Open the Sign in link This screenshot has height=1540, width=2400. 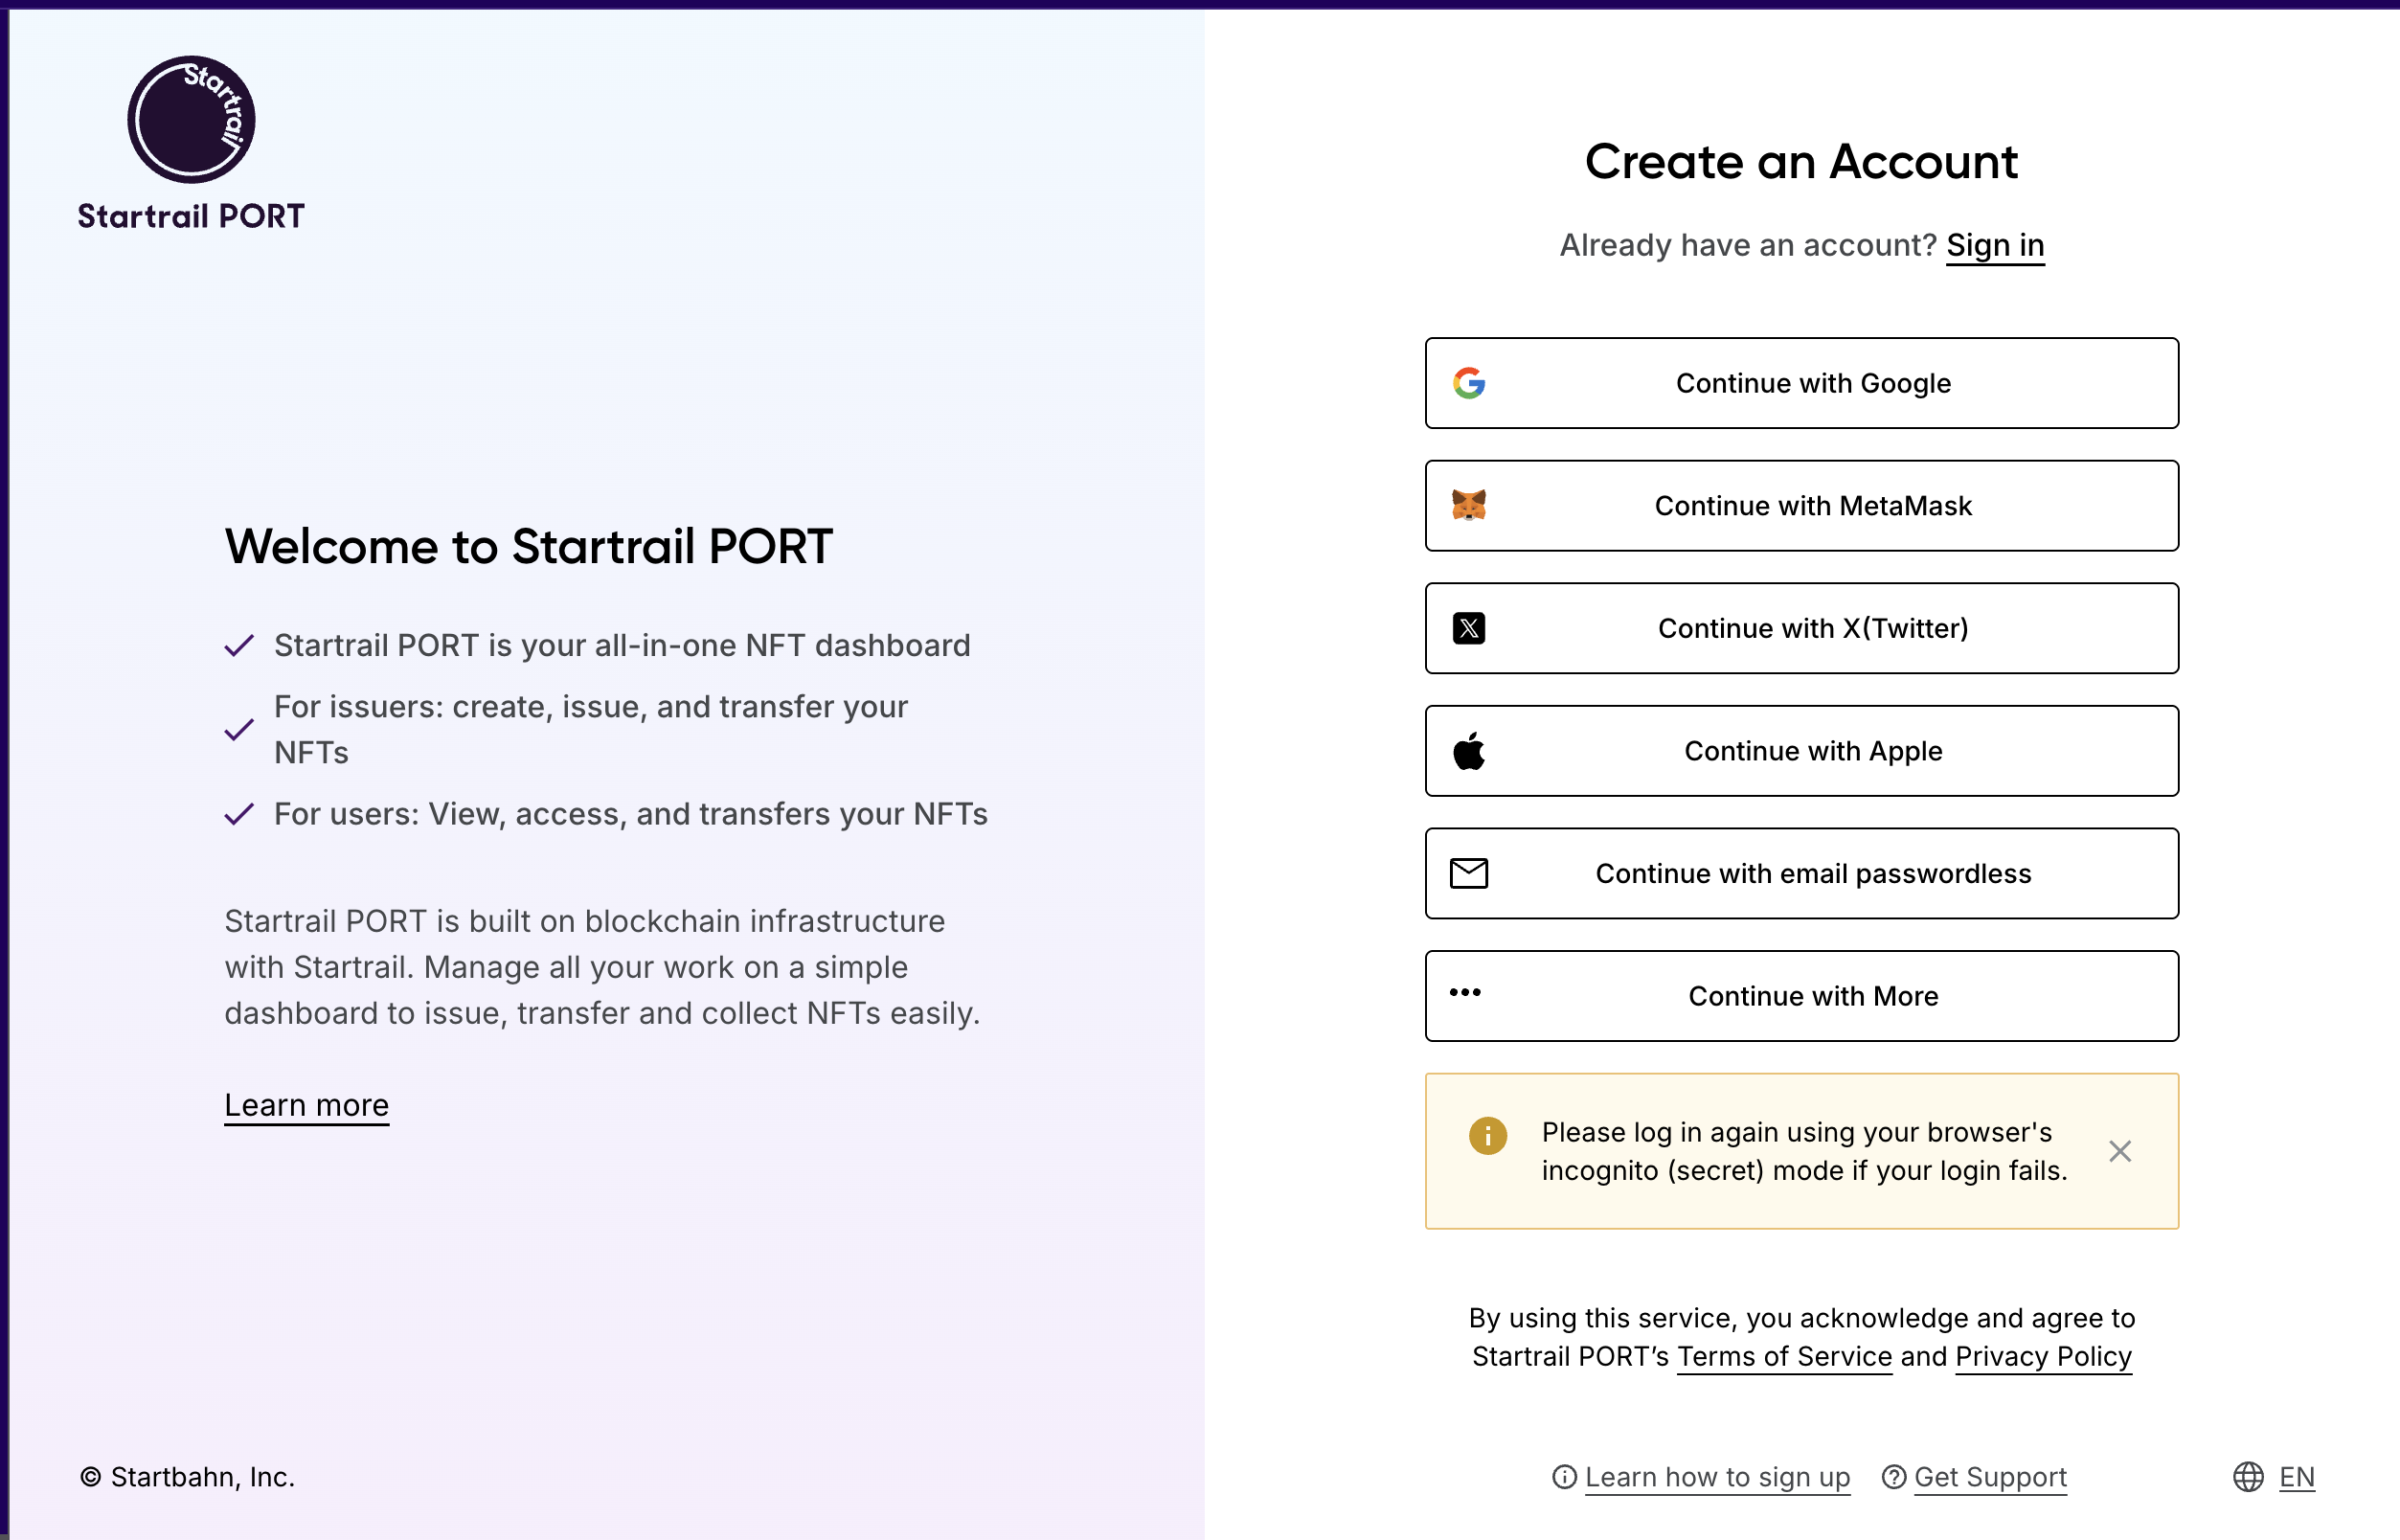pyautogui.click(x=1994, y=245)
